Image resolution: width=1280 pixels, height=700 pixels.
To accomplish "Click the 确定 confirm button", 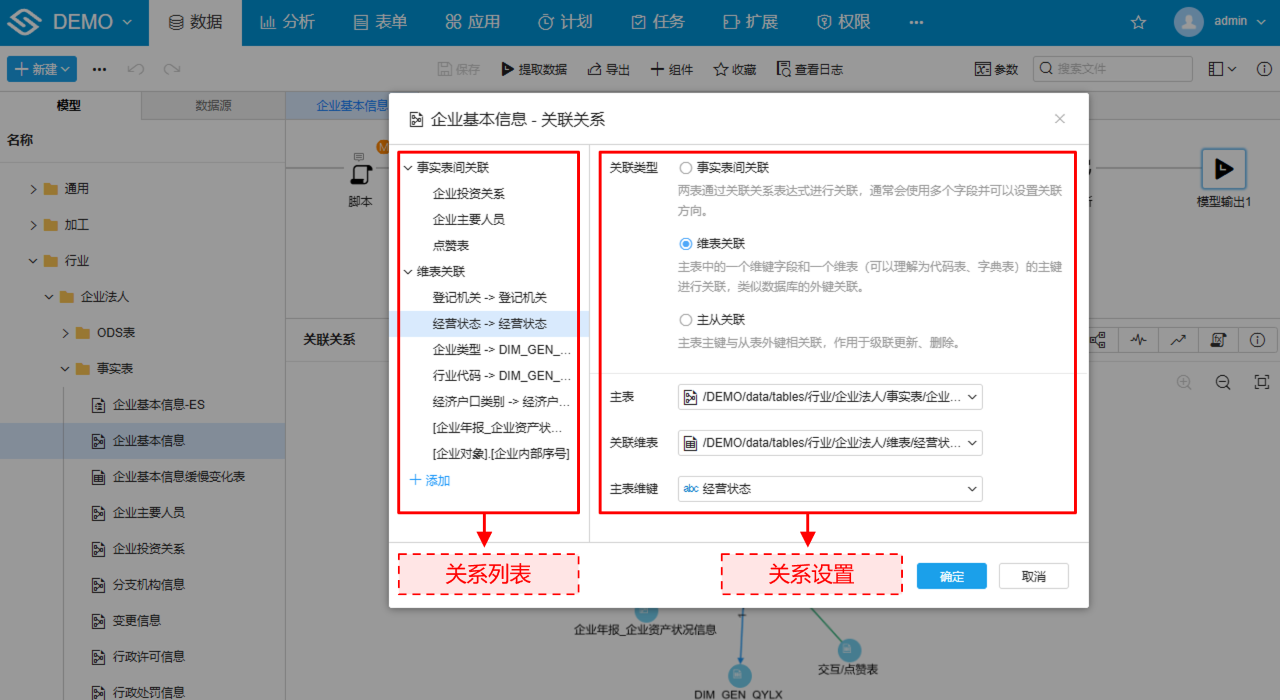I will pos(951,575).
